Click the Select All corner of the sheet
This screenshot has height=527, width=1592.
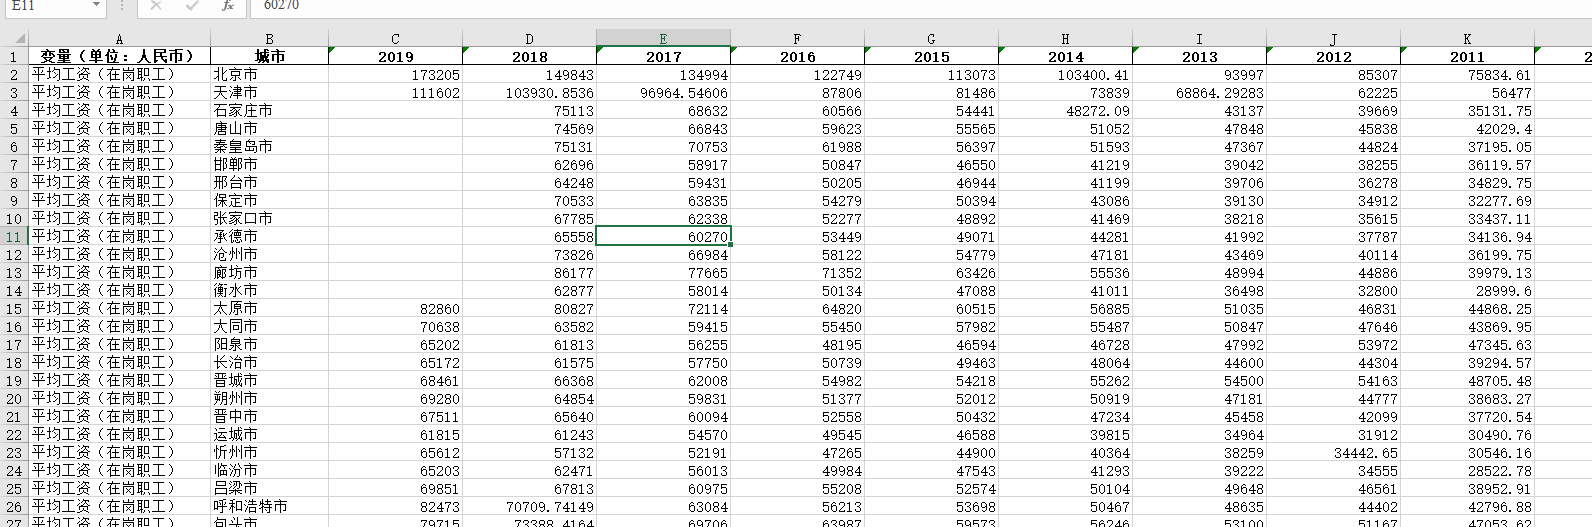(x=14, y=38)
